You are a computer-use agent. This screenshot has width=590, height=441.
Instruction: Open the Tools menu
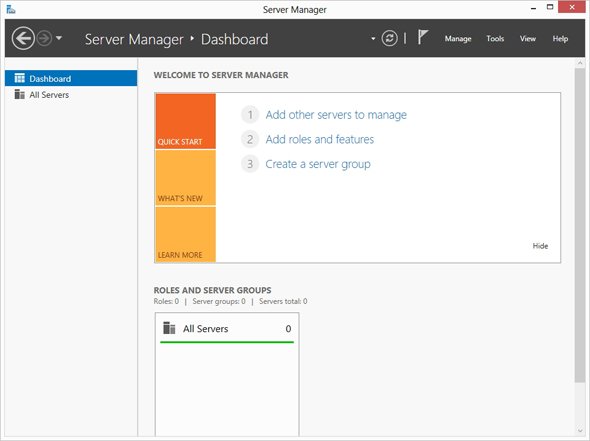click(495, 38)
